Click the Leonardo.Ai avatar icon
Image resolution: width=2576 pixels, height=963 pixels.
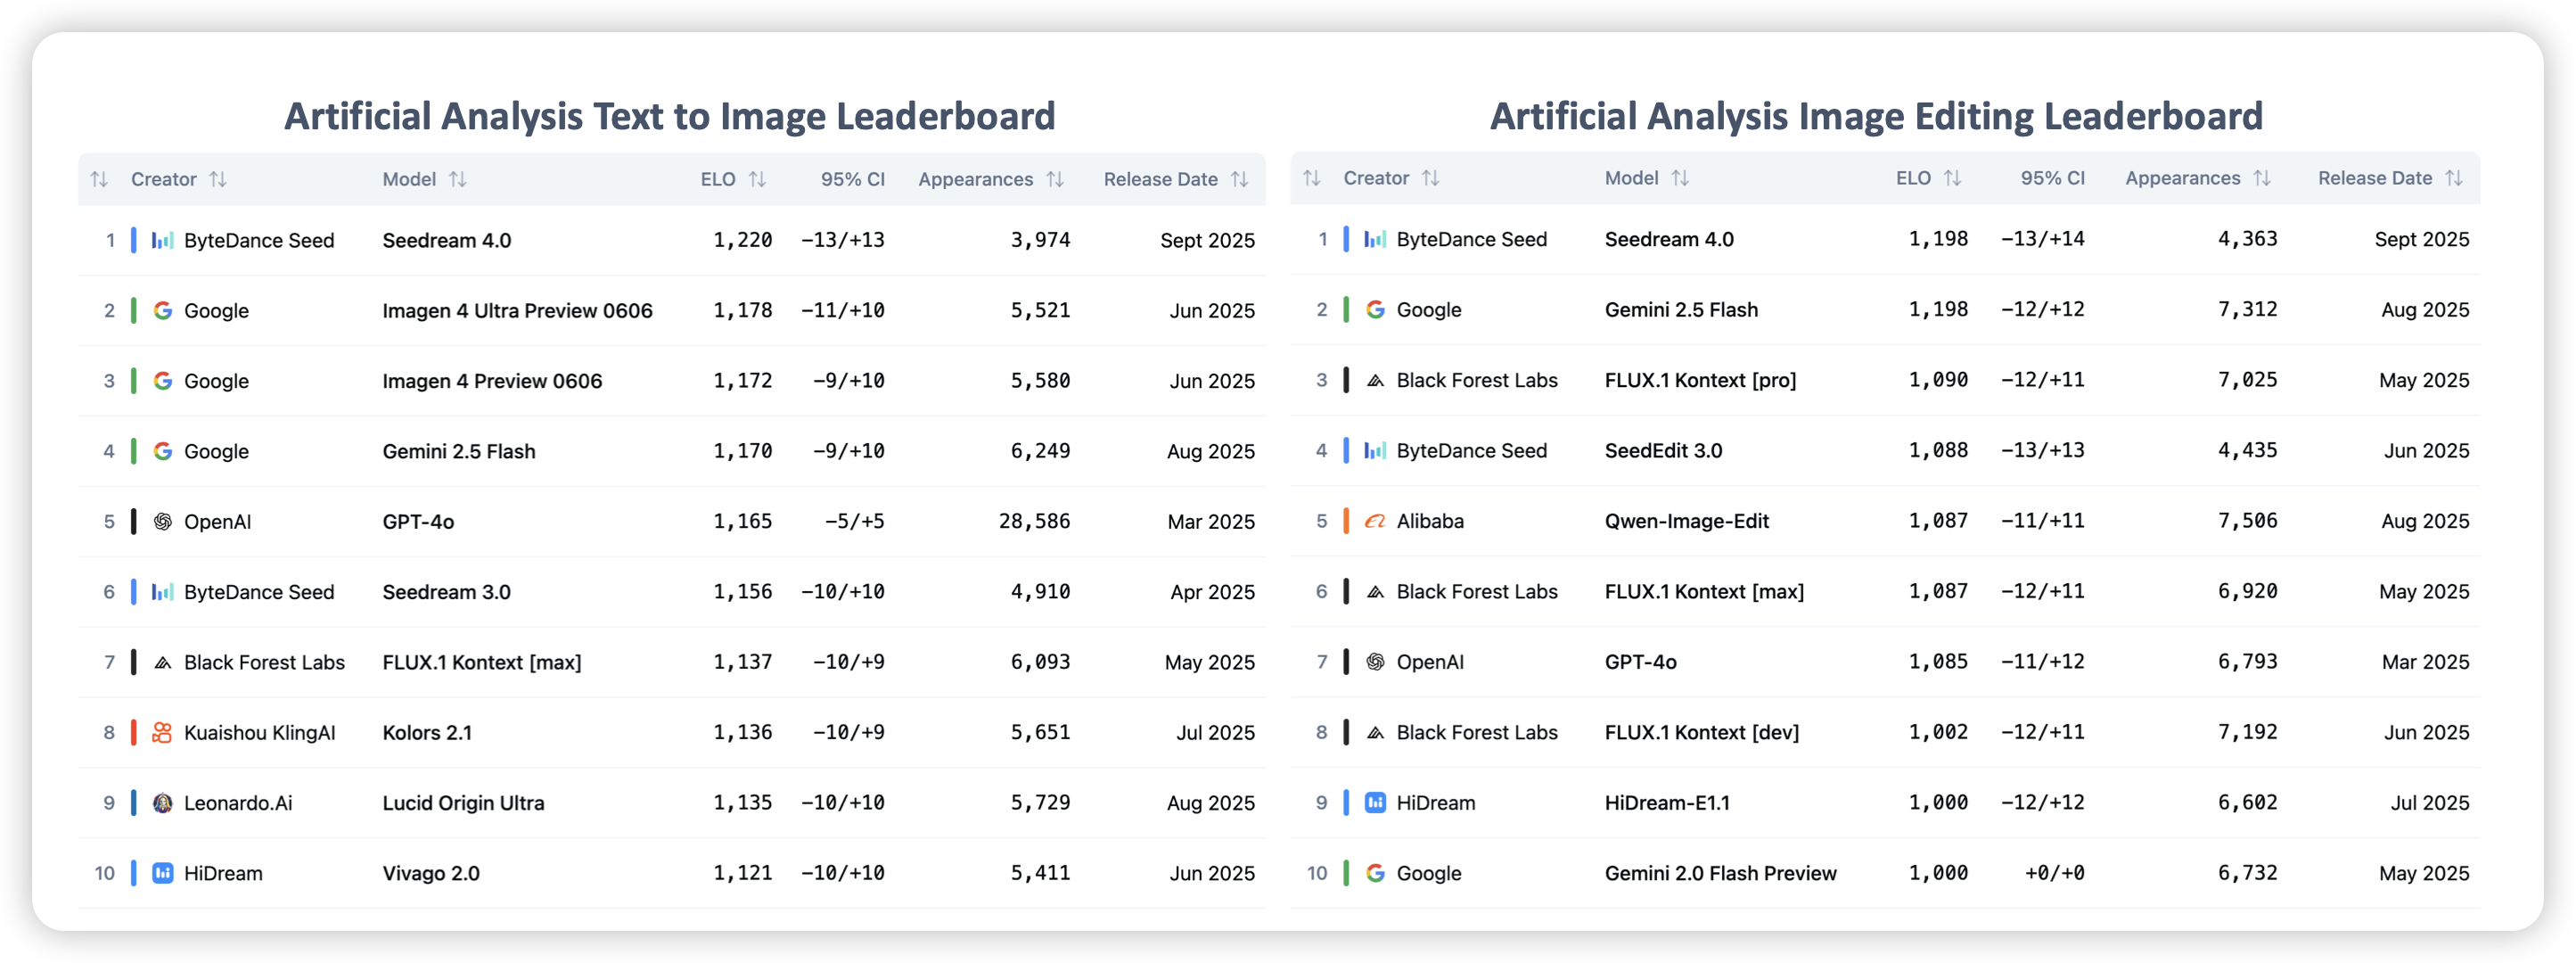[x=162, y=803]
